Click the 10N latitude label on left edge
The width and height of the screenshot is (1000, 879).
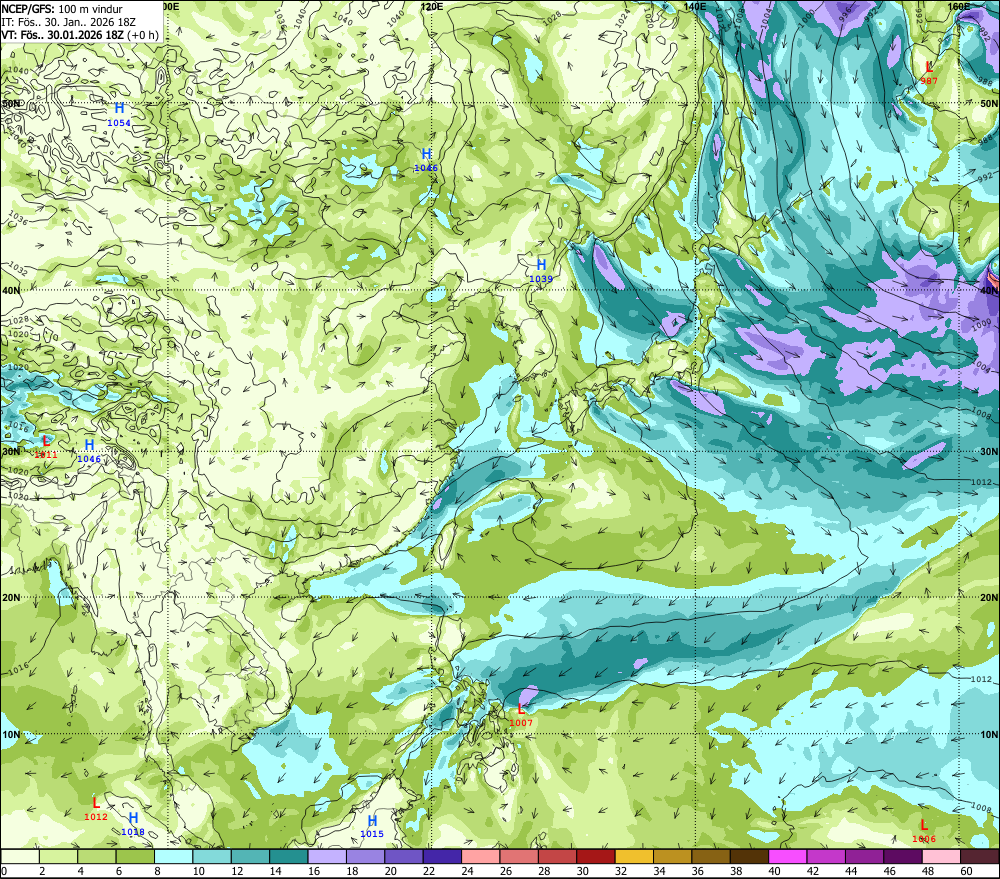coord(10,734)
